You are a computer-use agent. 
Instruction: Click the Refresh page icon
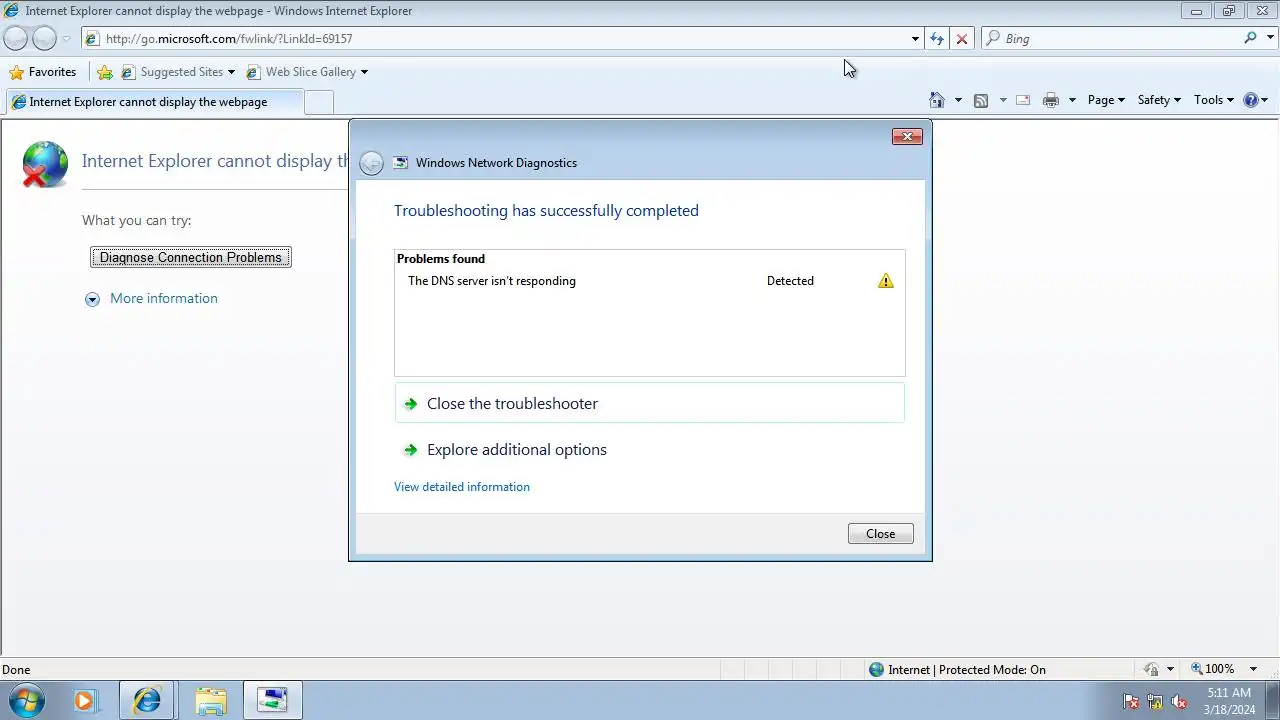tap(937, 39)
